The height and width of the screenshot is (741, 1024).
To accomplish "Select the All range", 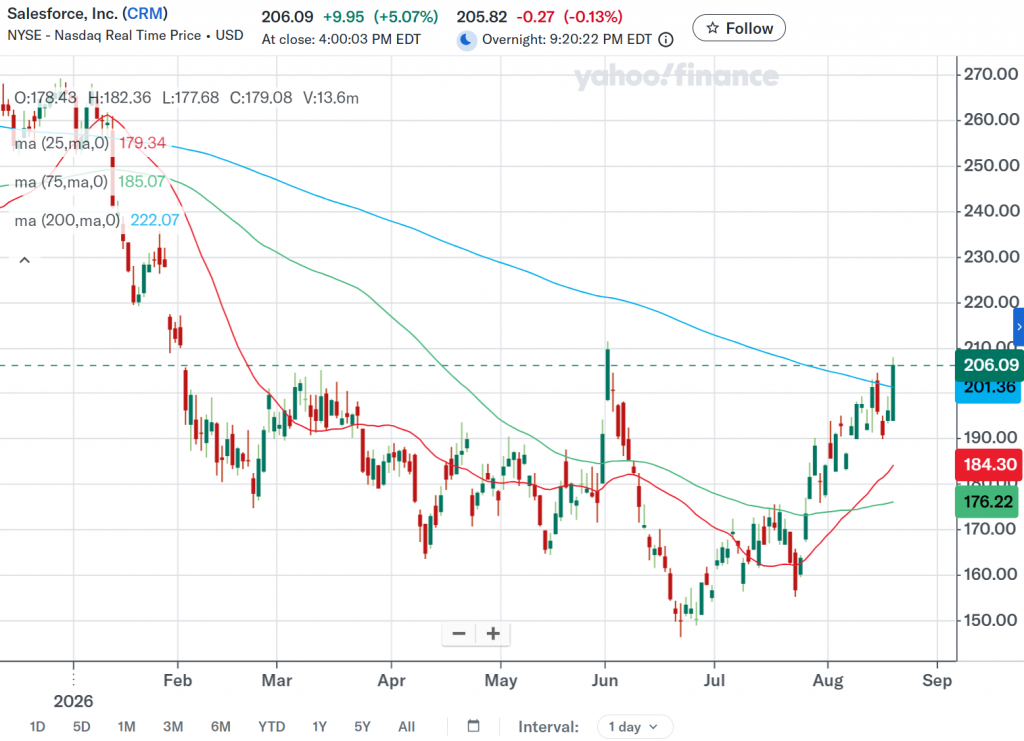I will 406,727.
